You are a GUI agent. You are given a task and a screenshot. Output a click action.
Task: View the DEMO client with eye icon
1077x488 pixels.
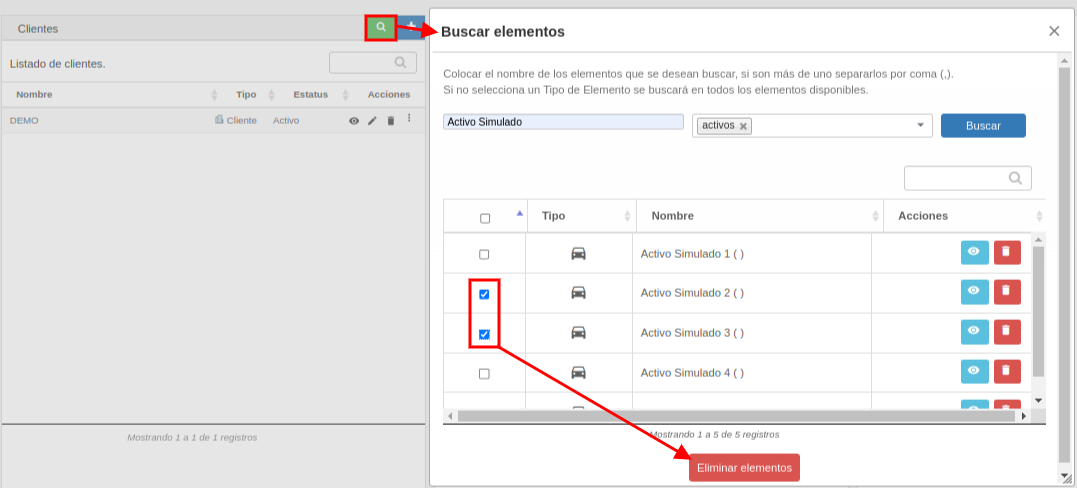[354, 121]
